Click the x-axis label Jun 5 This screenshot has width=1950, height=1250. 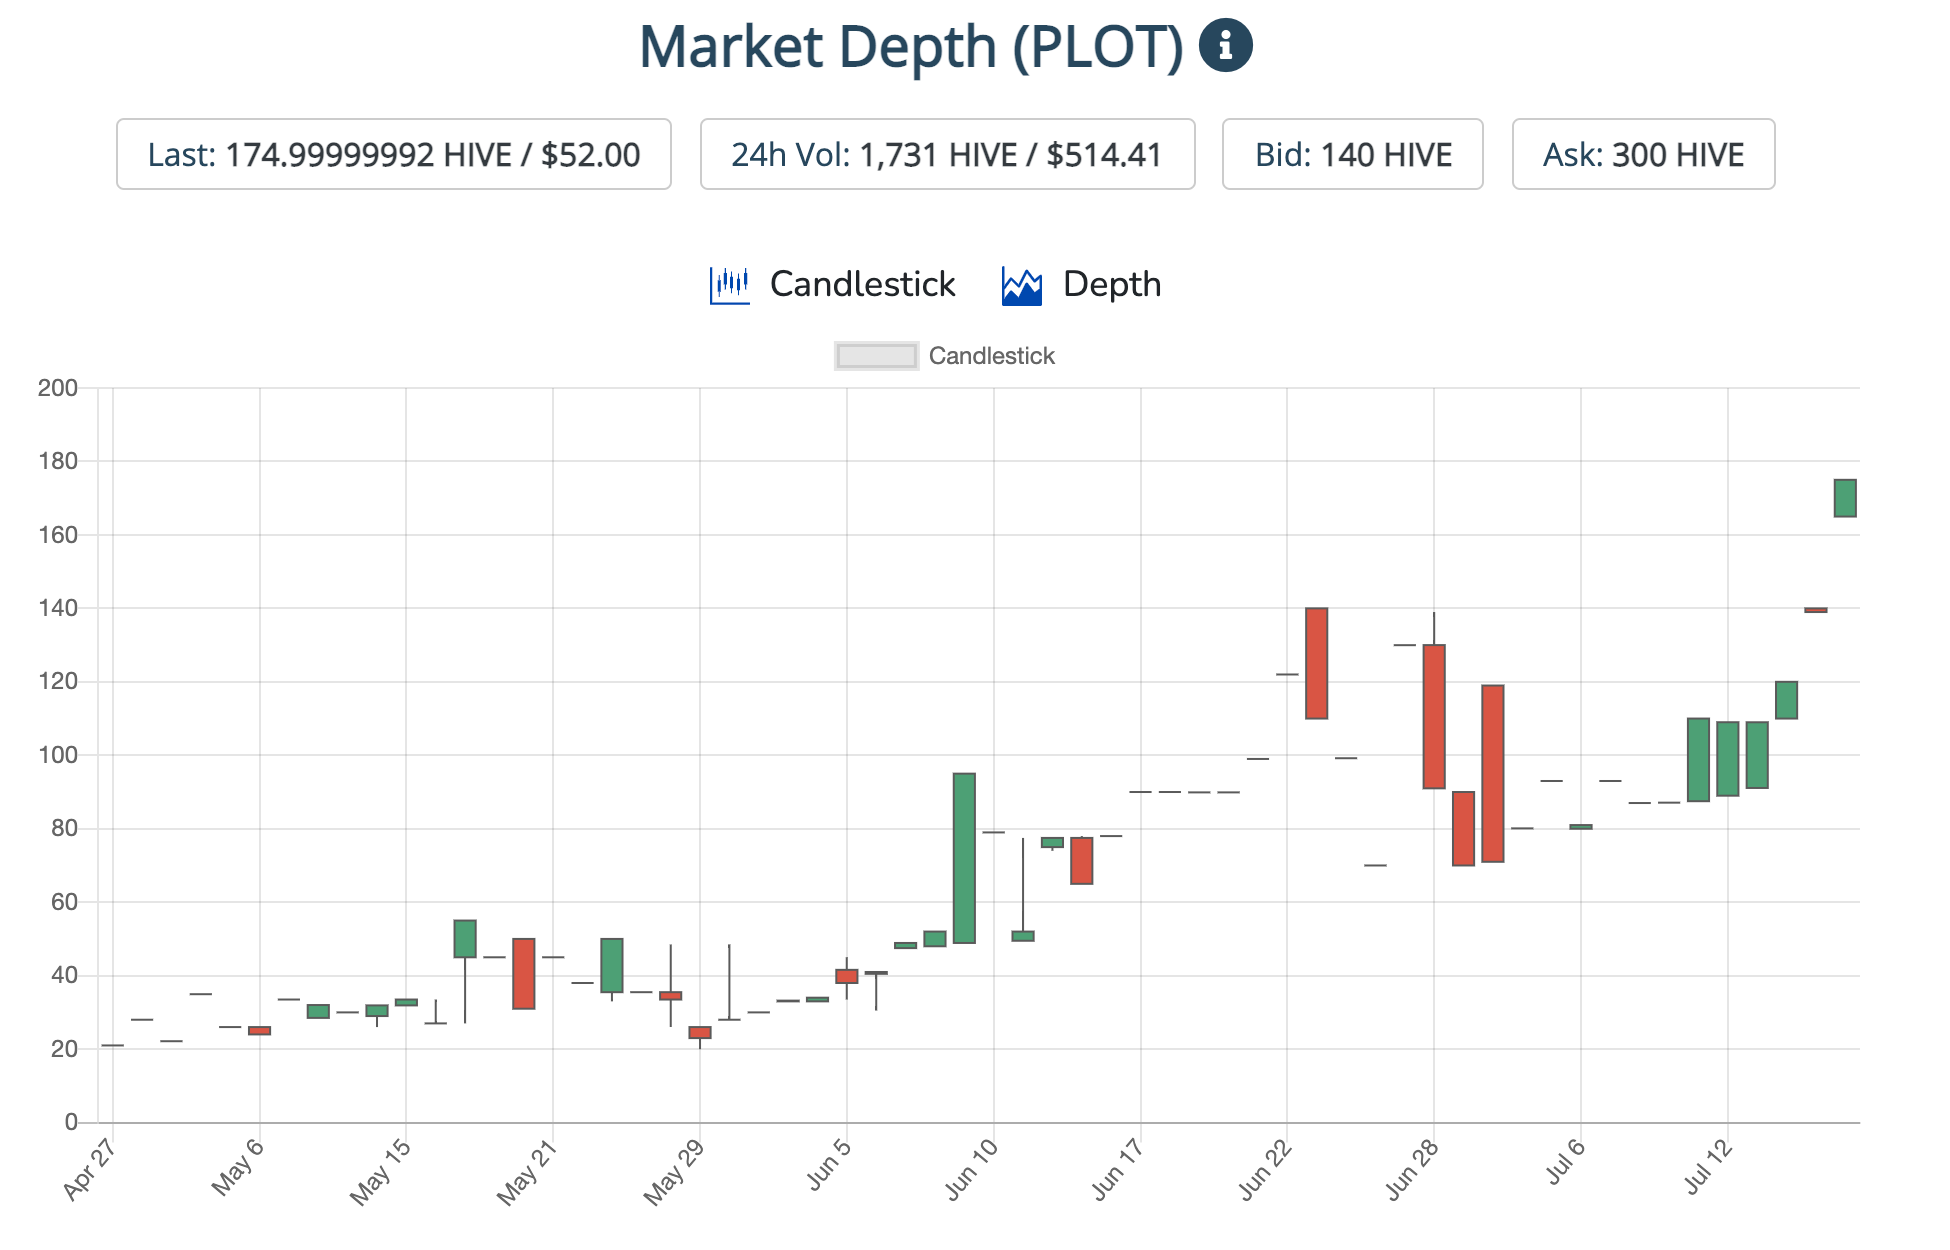pos(829,1163)
